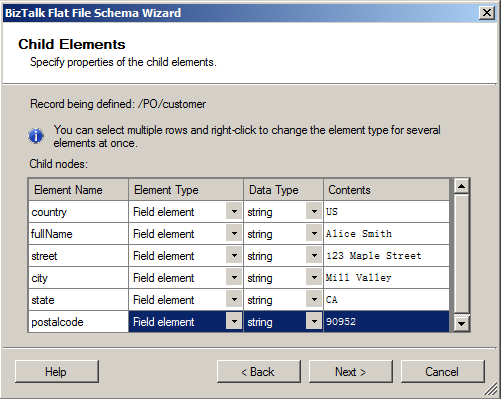Select the '90952' contents cell
Image resolution: width=501 pixels, height=399 pixels.
click(386, 322)
